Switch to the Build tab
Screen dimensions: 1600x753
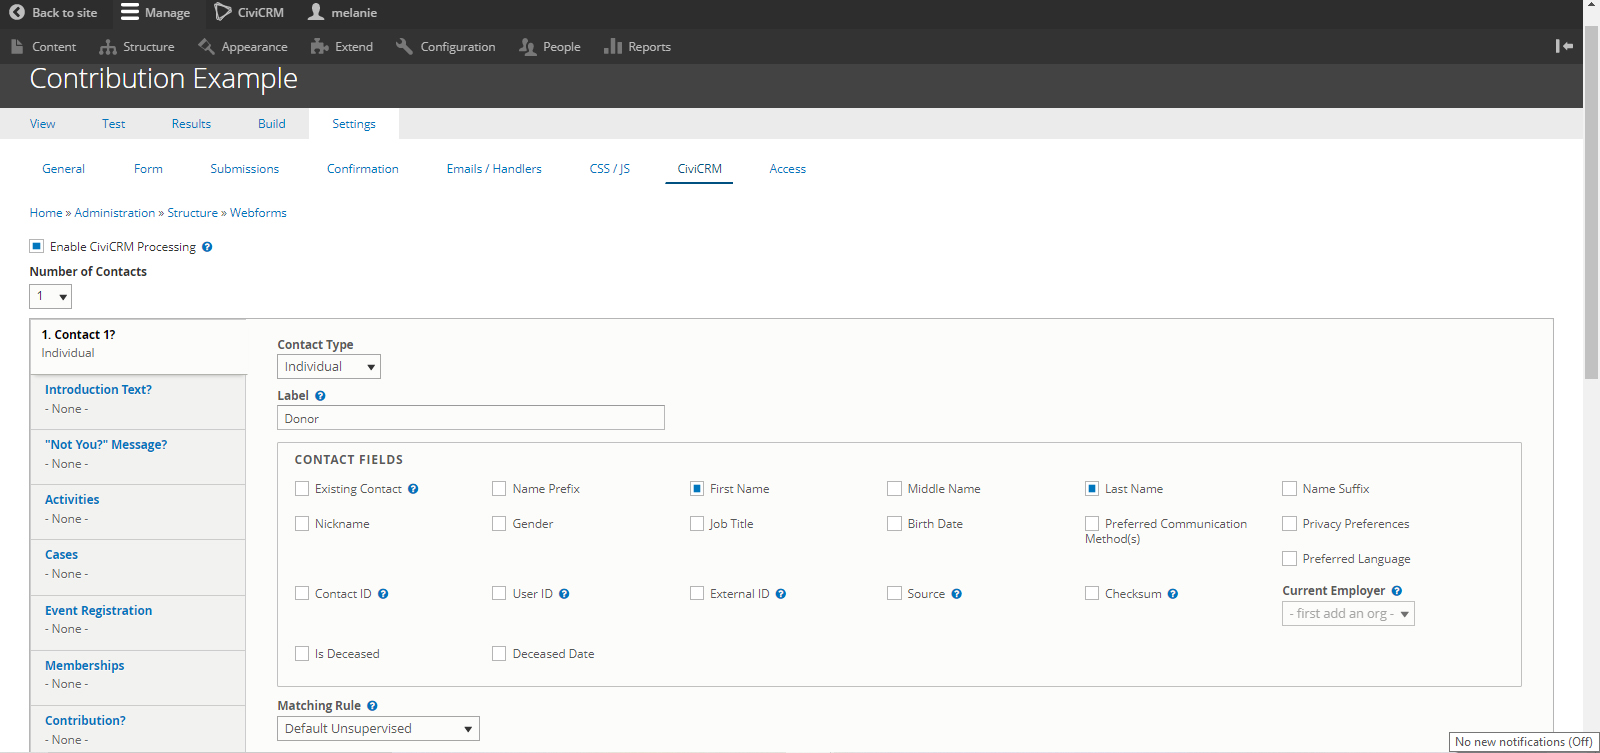click(272, 124)
